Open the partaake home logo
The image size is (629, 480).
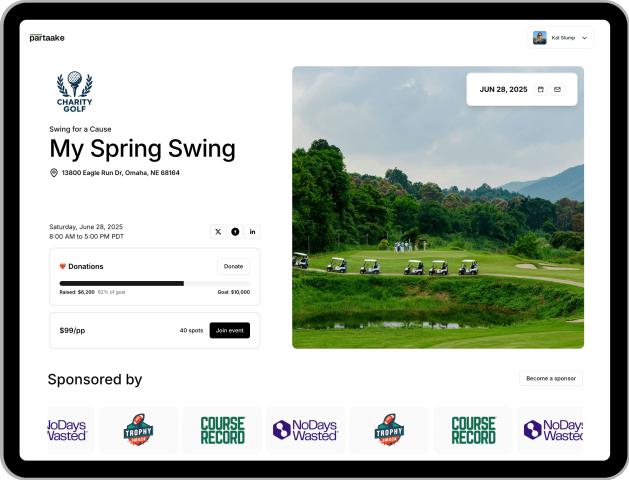(x=47, y=38)
